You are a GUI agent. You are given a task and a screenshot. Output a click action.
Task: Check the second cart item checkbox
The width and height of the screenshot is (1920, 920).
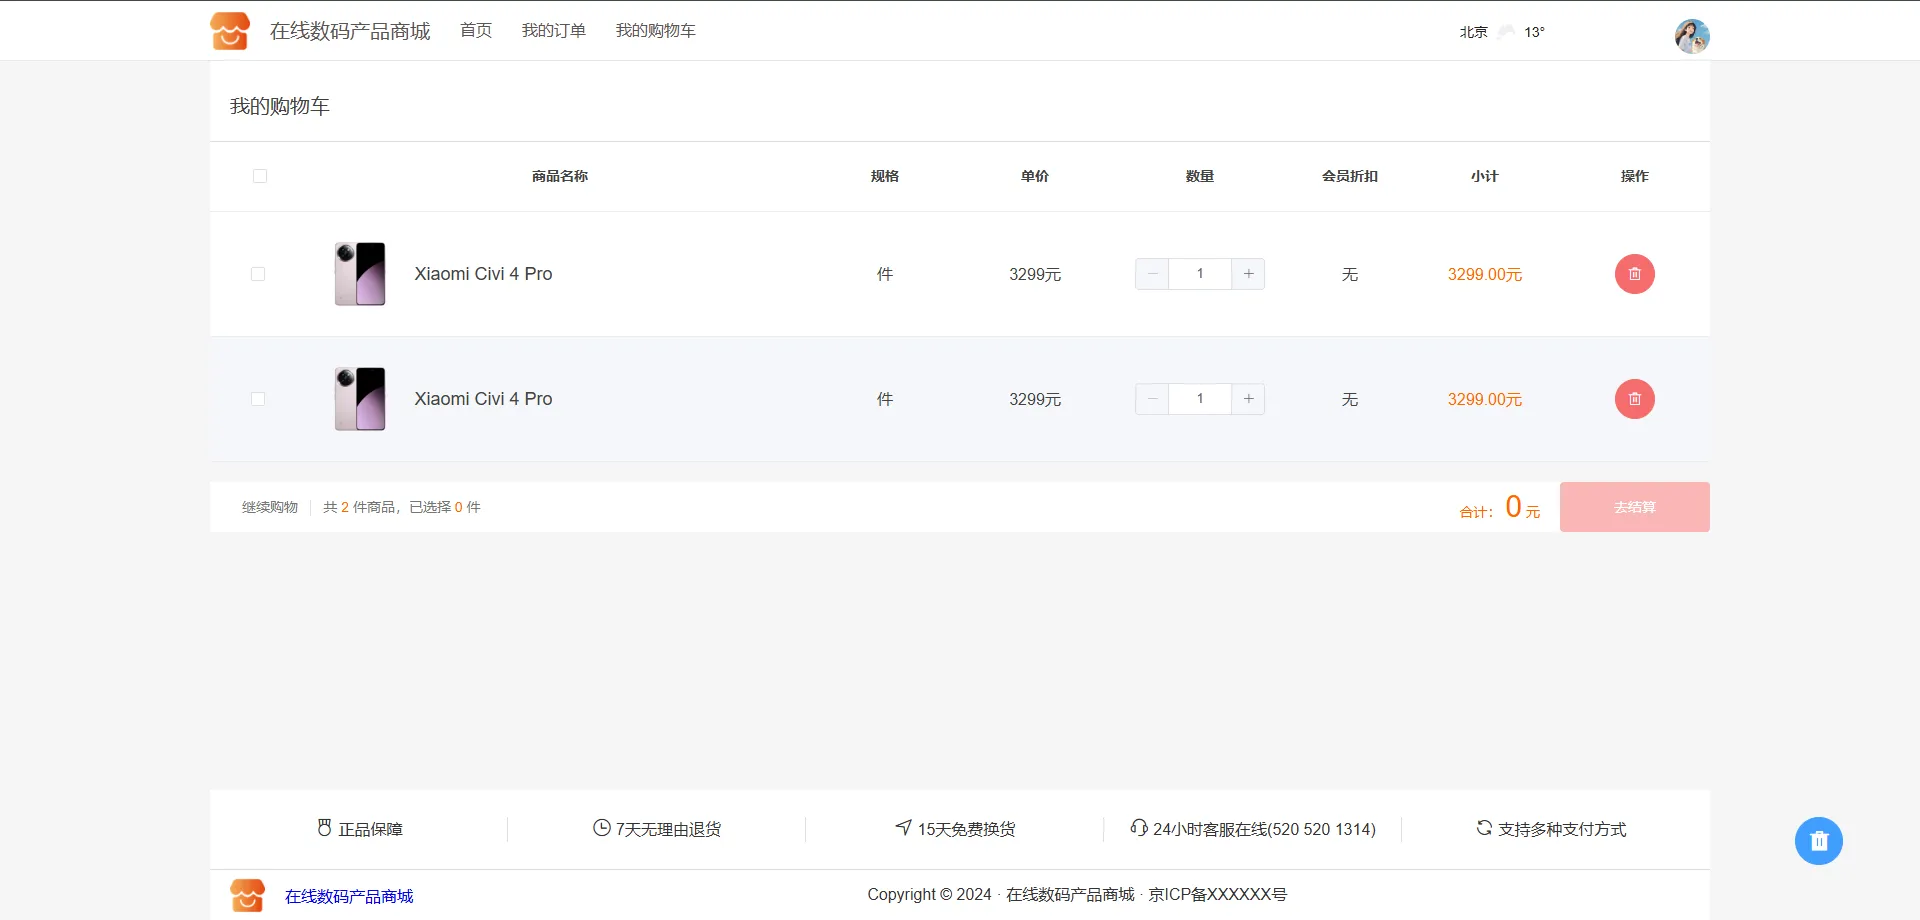click(x=258, y=399)
